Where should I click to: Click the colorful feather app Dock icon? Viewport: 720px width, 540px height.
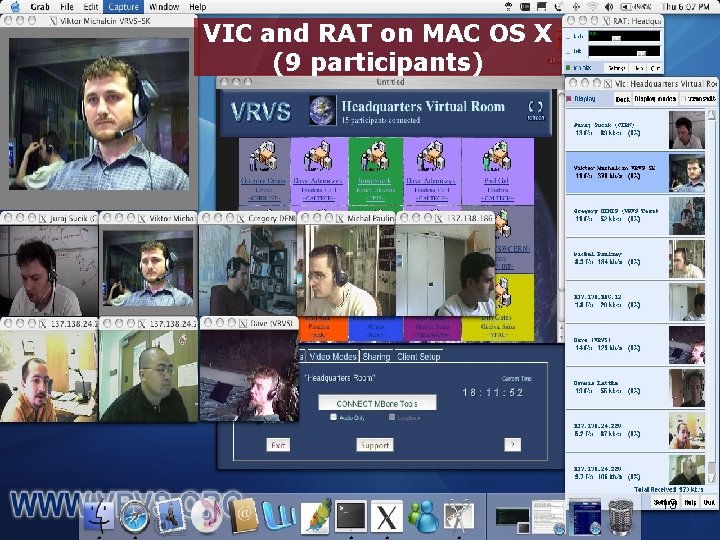click(315, 516)
